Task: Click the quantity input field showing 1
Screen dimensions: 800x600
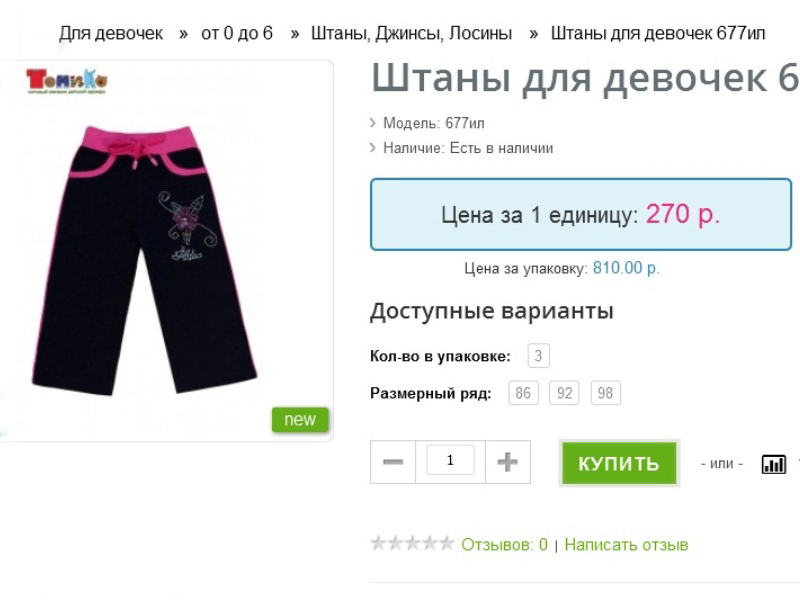Action: click(x=450, y=460)
